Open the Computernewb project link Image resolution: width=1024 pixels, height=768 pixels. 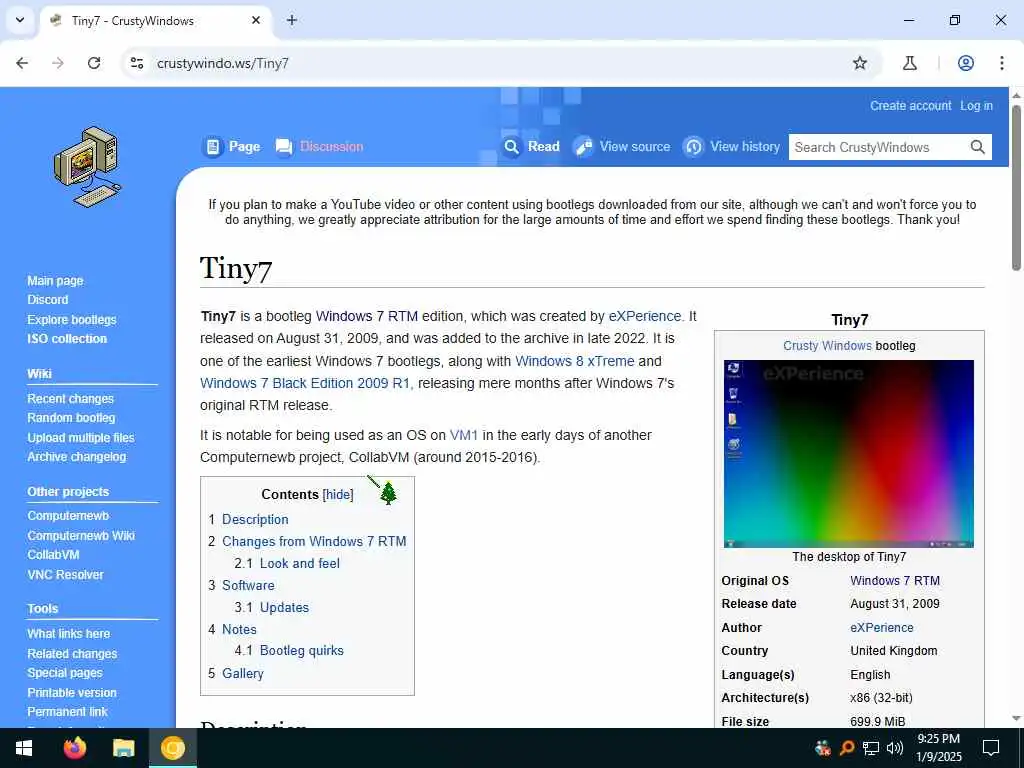point(68,515)
